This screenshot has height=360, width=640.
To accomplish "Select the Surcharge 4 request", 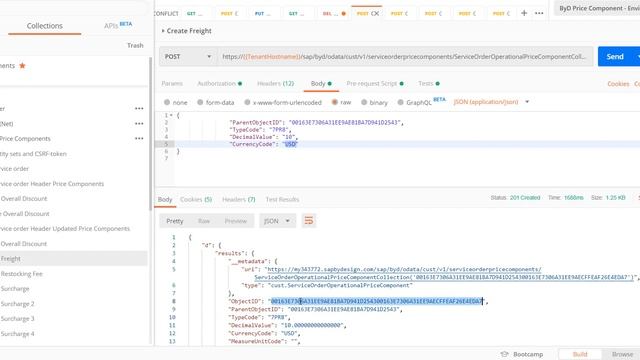I will (x=17, y=334).
